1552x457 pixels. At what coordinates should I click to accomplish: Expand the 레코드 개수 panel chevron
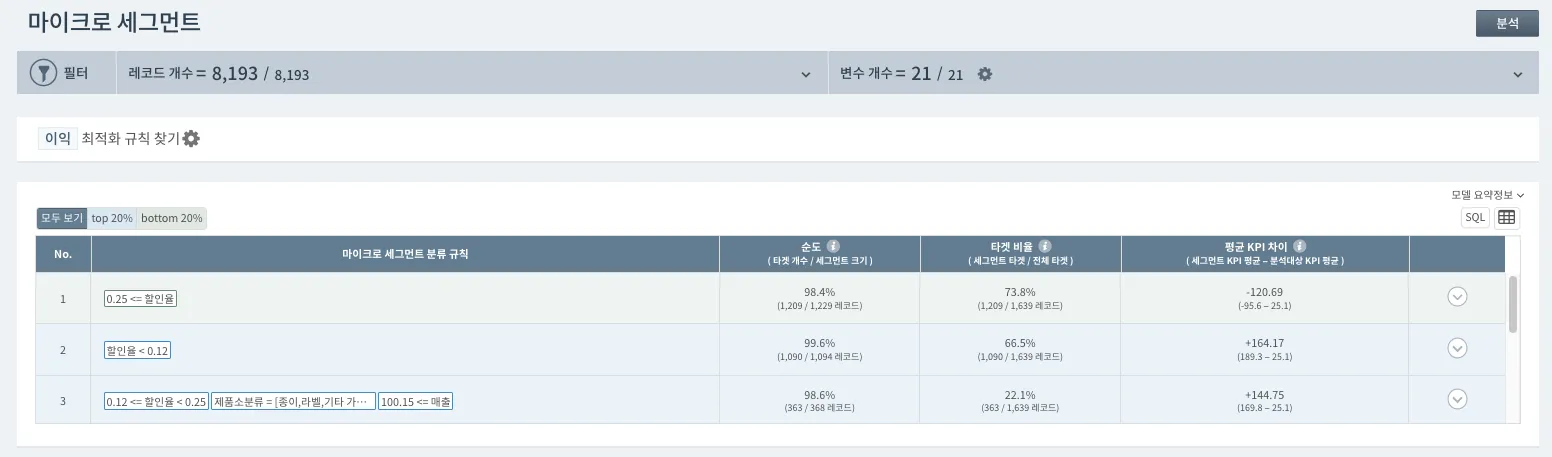(806, 75)
